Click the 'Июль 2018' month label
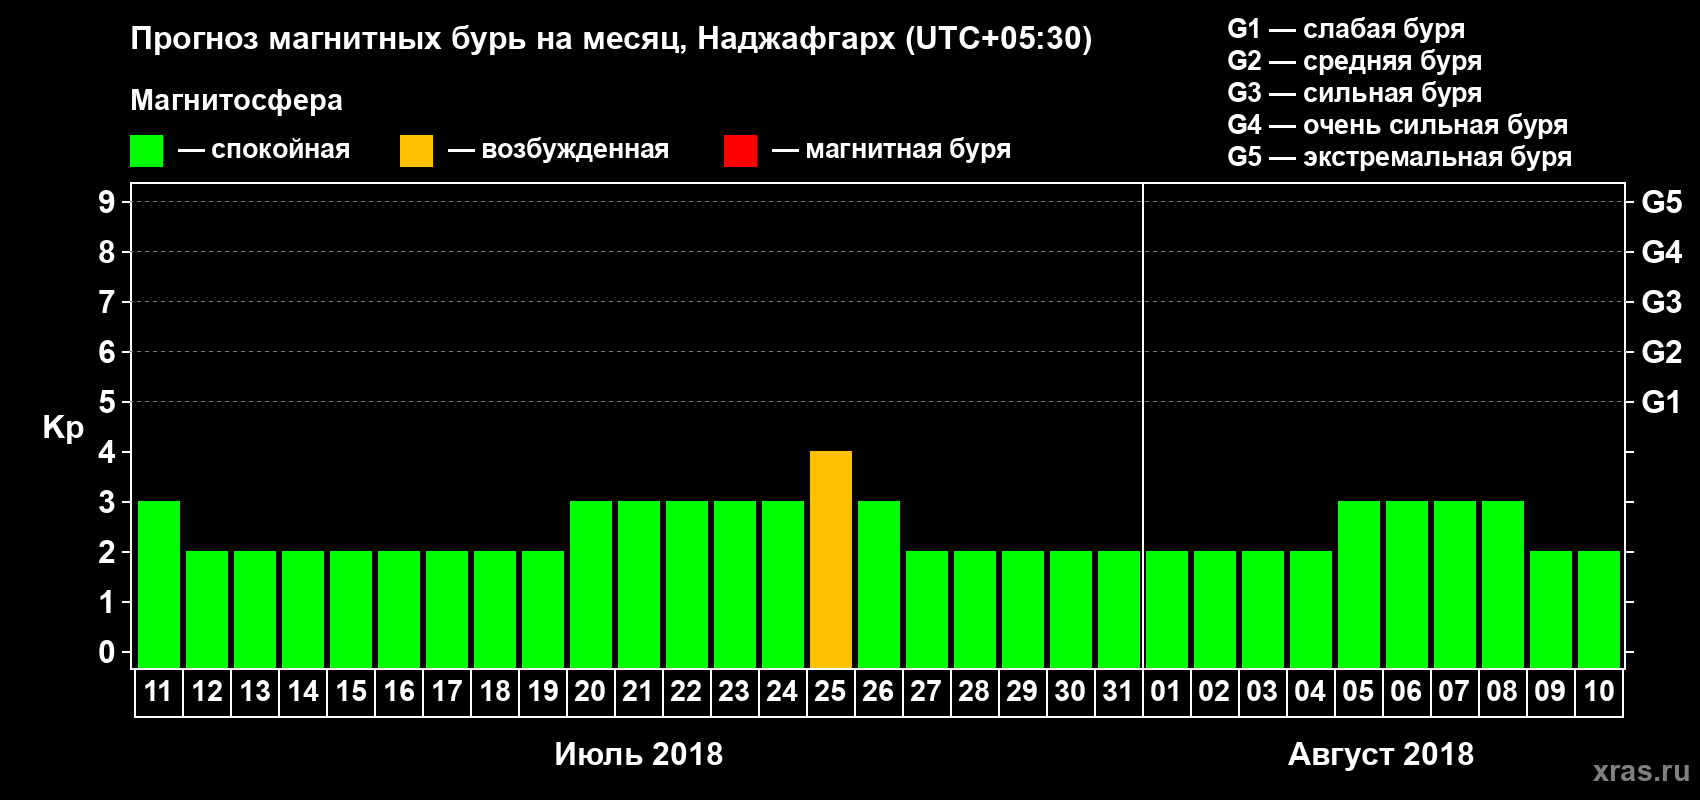Screen dimensions: 1700x800 coord(639,754)
